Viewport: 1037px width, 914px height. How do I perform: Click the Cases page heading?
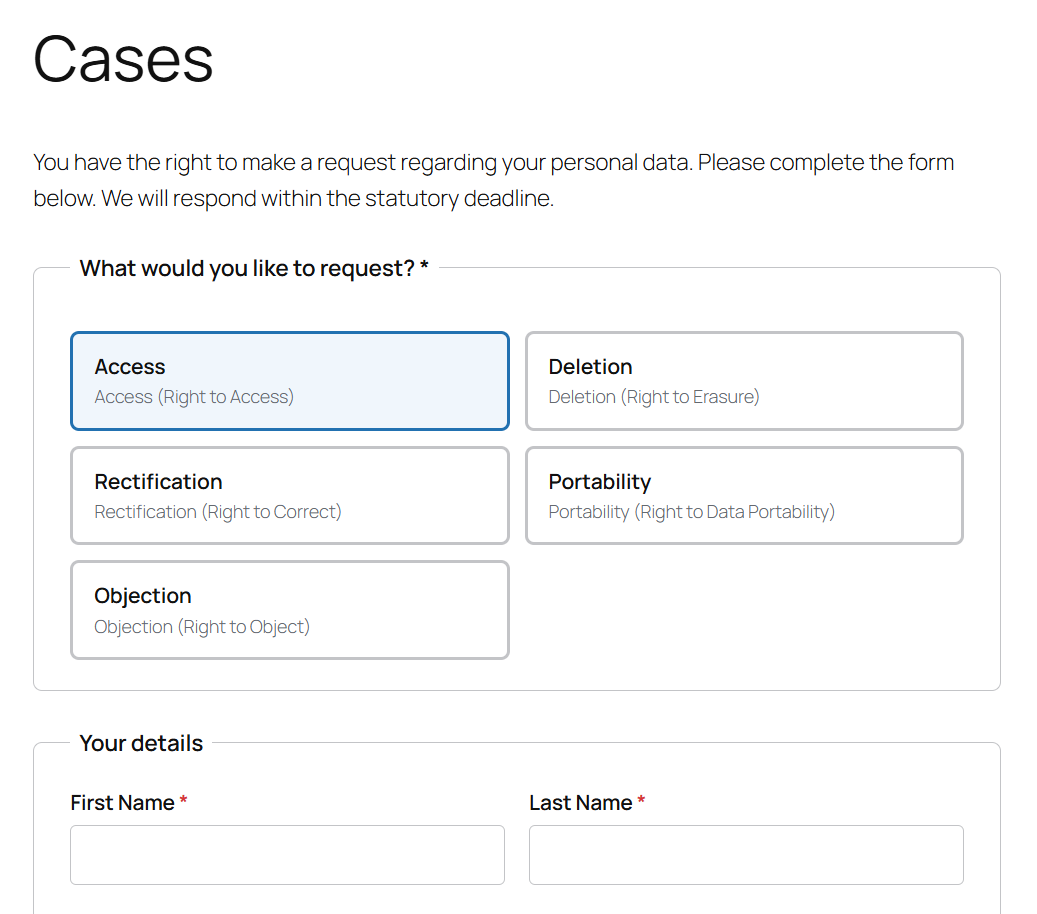[123, 58]
